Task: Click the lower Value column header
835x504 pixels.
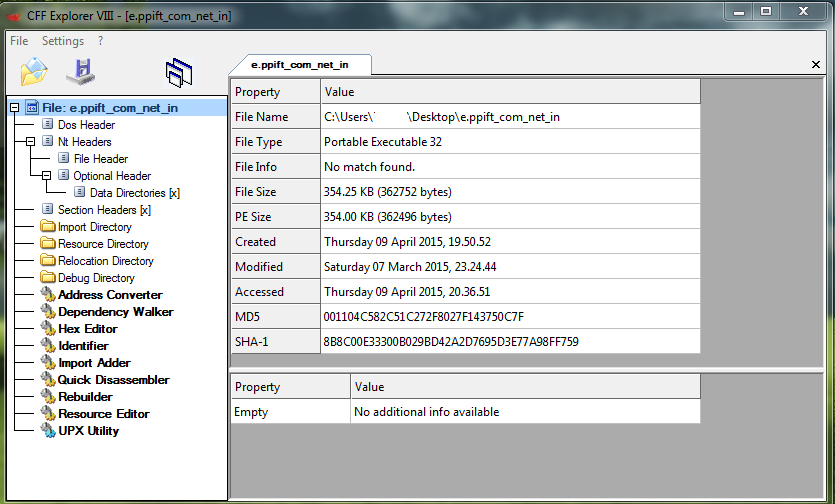Action: [526, 387]
